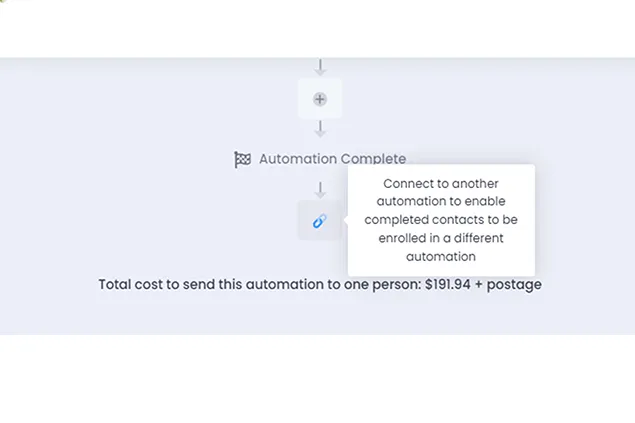Click the word 'Automation' in step label
Viewport: 635px width, 423px height.
298,159
